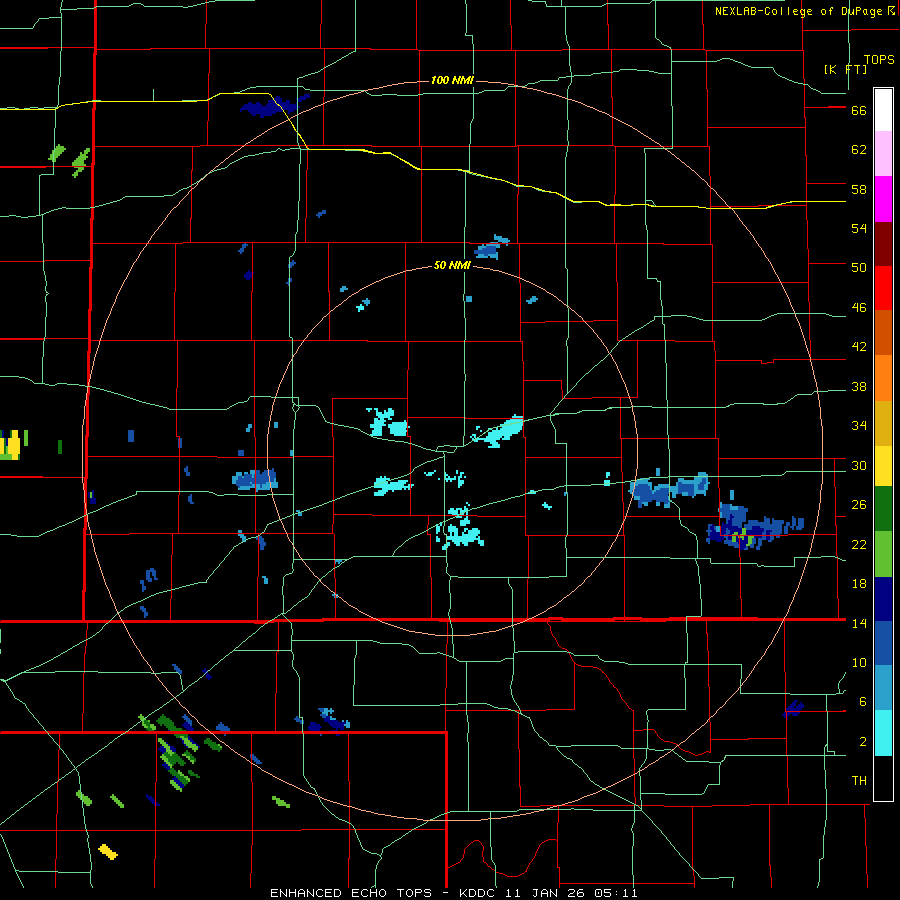This screenshot has height=900, width=900.
Task: Click the 50 NMI range ring label
Action: 452,265
